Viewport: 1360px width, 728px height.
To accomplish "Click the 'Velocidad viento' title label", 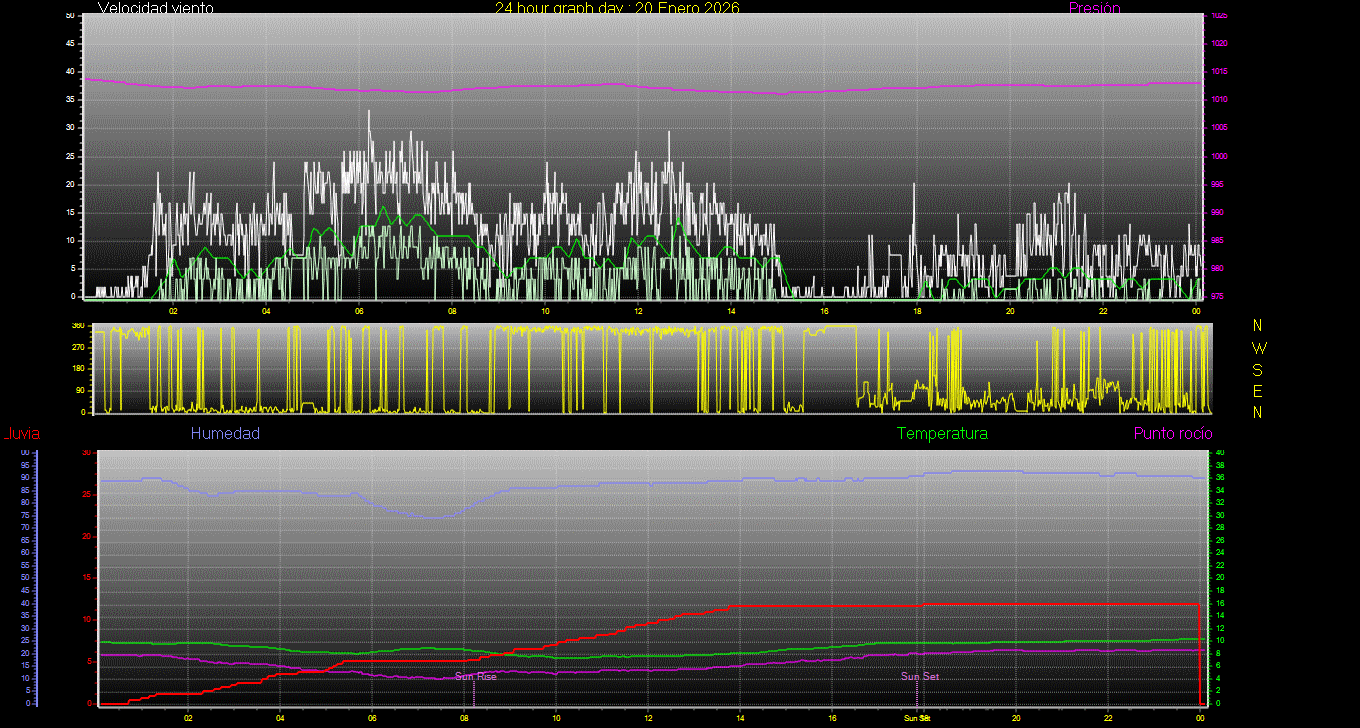I will [x=155, y=8].
